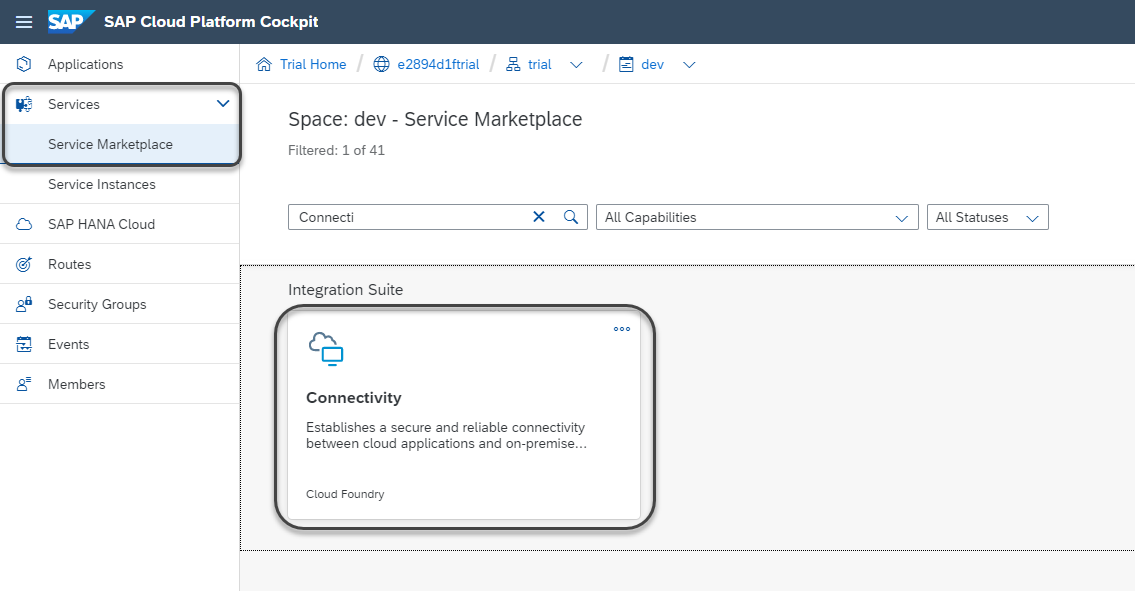The image size is (1135, 591).
Task: Open Security Groups
Action: point(119,304)
